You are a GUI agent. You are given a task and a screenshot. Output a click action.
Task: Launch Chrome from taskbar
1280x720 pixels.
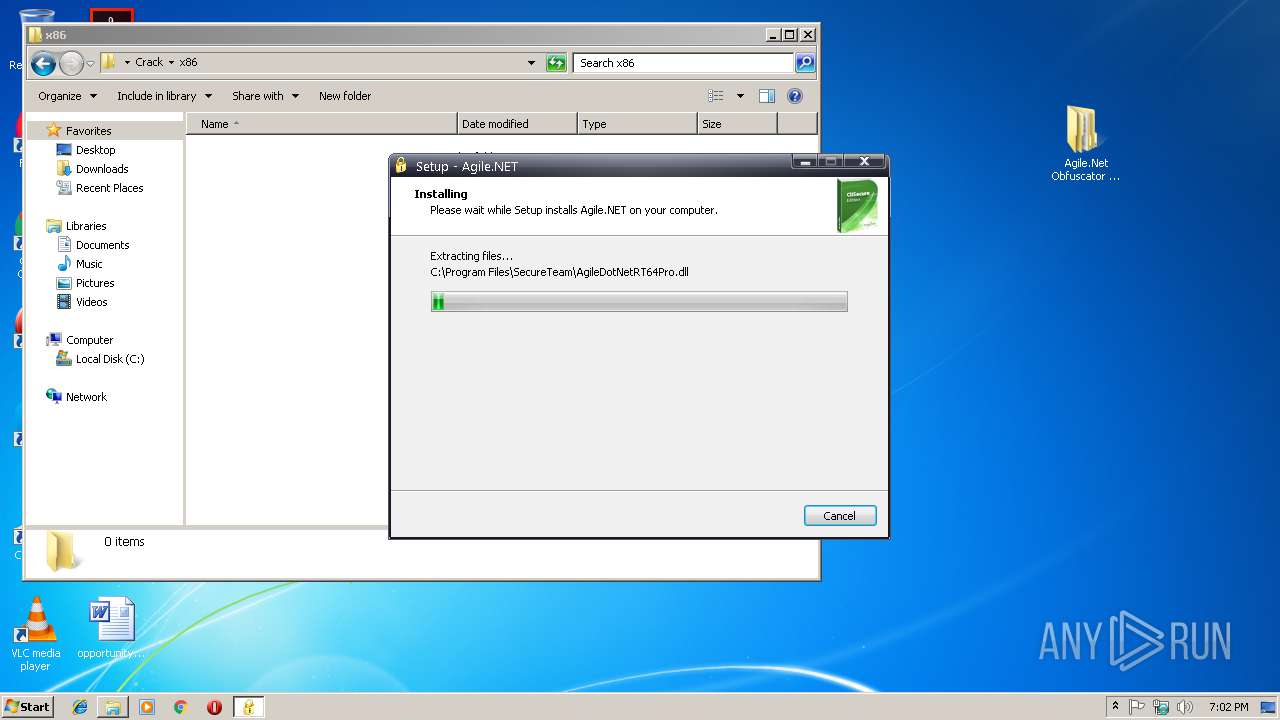pos(180,707)
